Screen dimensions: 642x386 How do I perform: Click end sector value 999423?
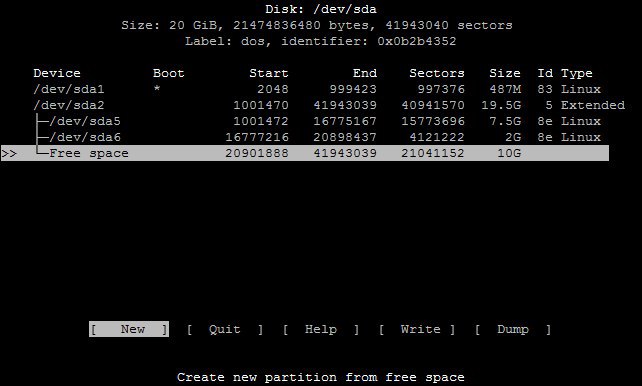pyautogui.click(x=353, y=89)
